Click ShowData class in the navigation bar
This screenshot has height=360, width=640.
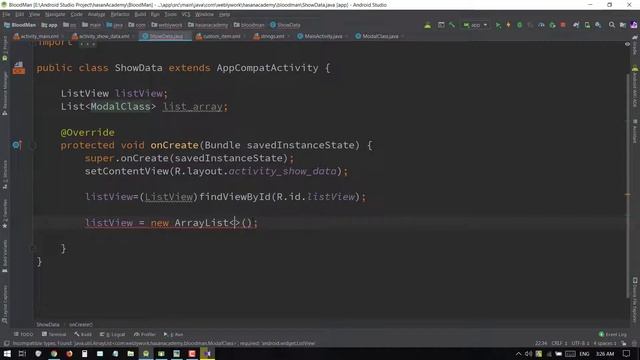tap(285, 25)
